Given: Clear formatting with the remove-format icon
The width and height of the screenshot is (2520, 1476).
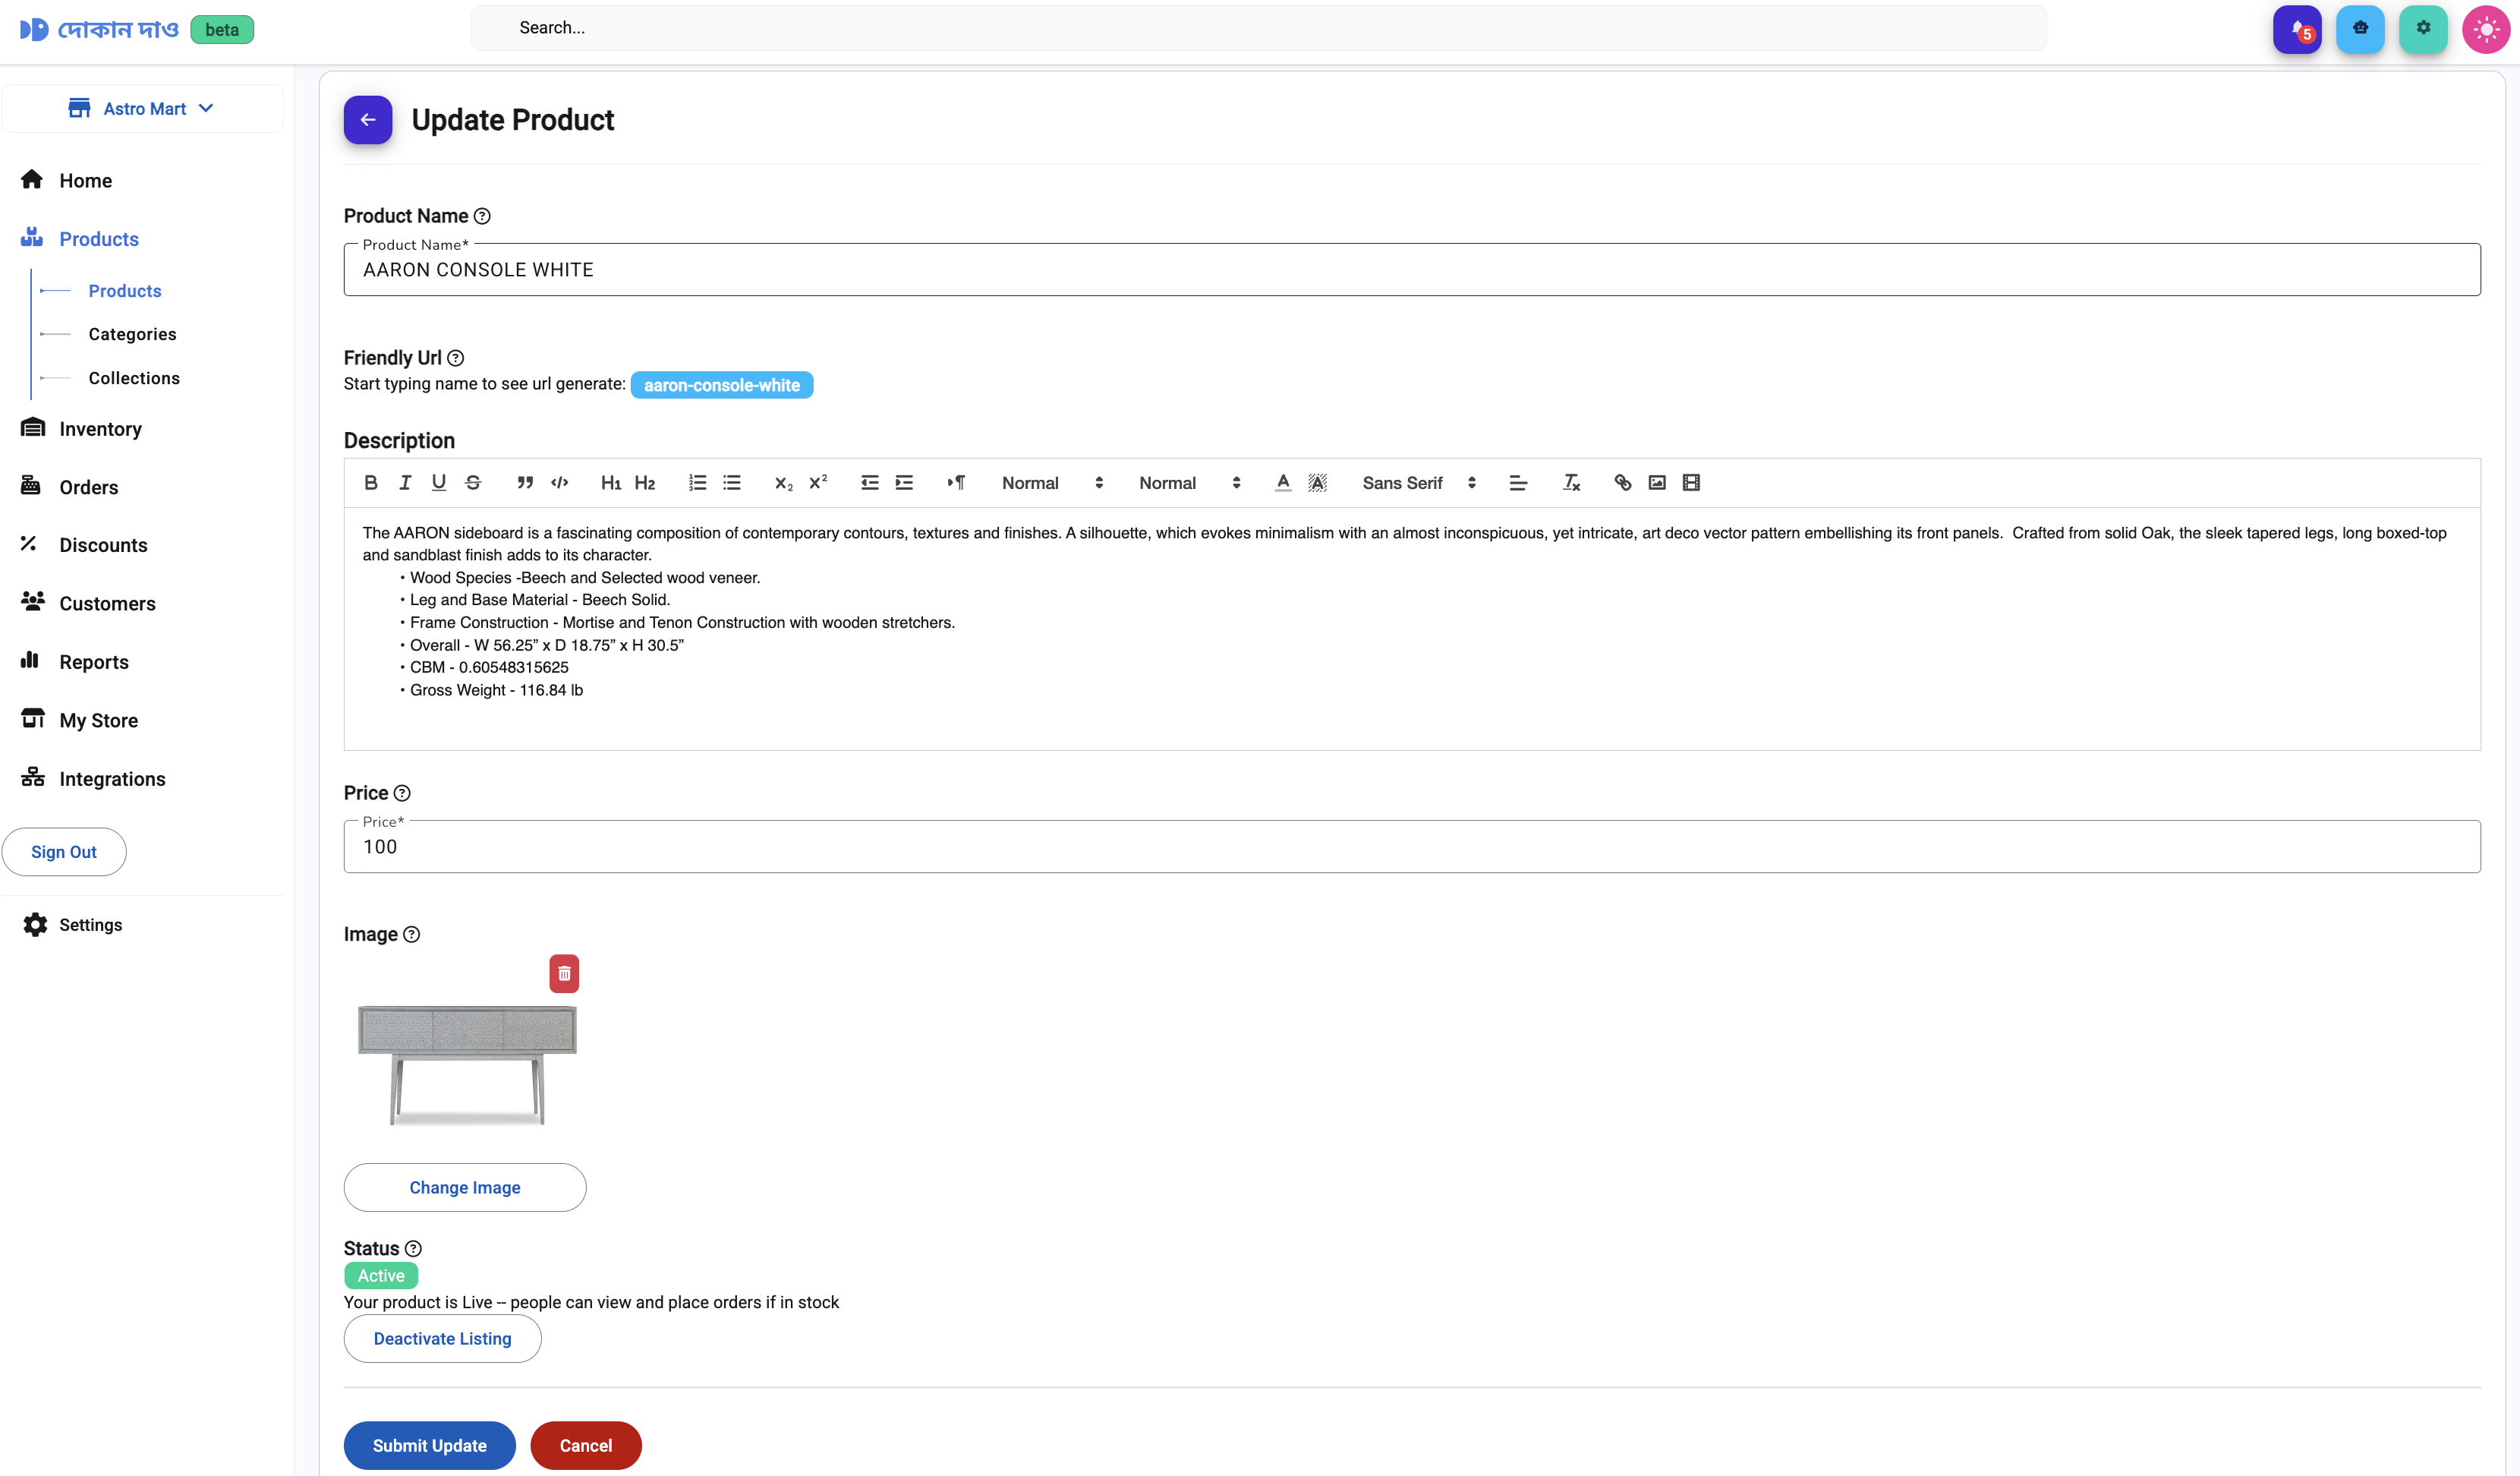Looking at the screenshot, I should click(x=1571, y=482).
